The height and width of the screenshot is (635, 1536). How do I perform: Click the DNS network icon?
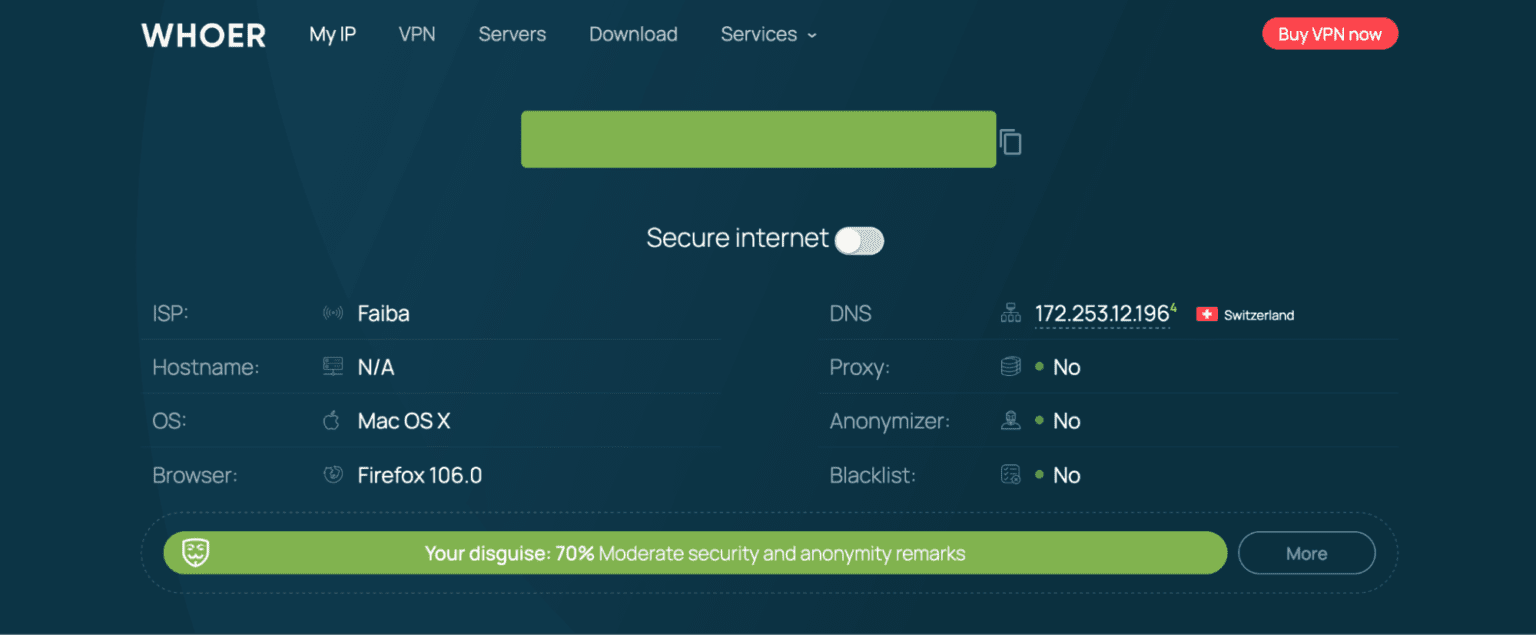click(1010, 314)
